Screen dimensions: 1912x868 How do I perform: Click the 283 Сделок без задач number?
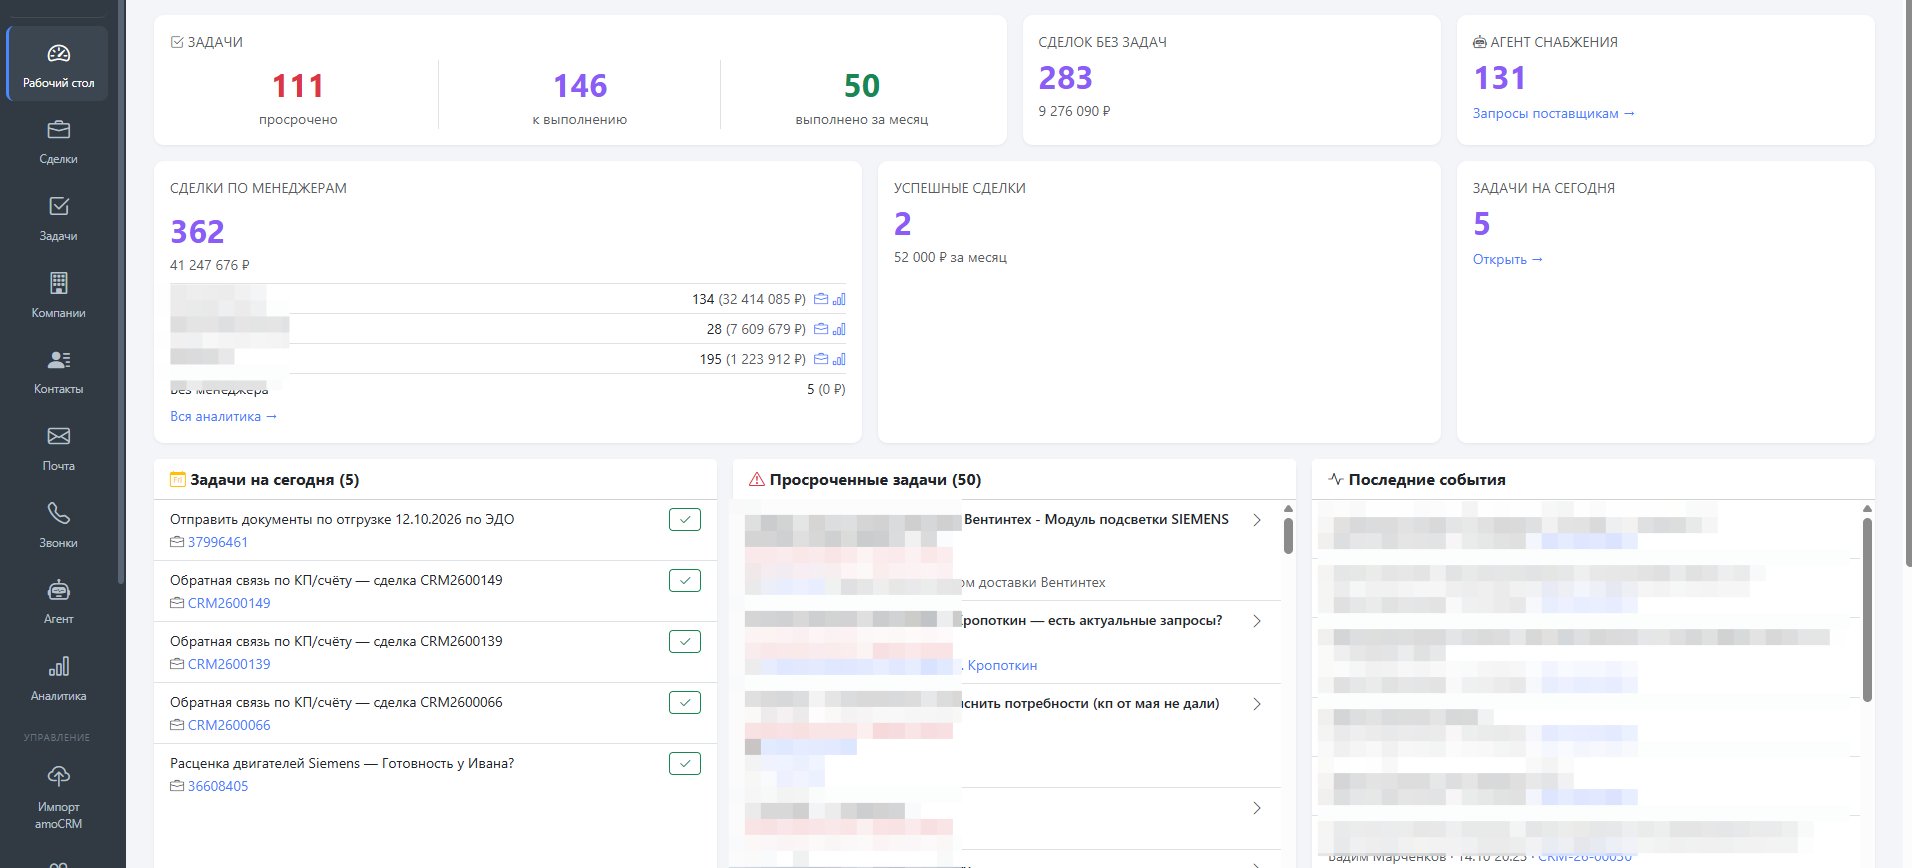[1066, 78]
